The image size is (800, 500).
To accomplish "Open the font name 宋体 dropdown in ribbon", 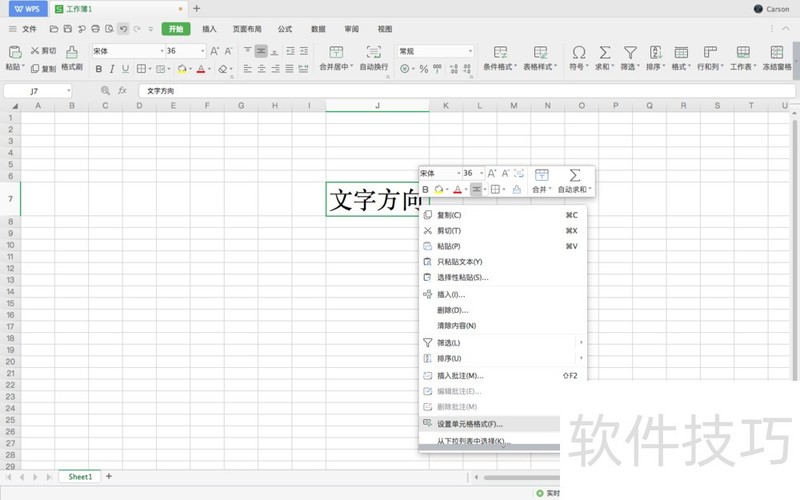I will click(162, 50).
